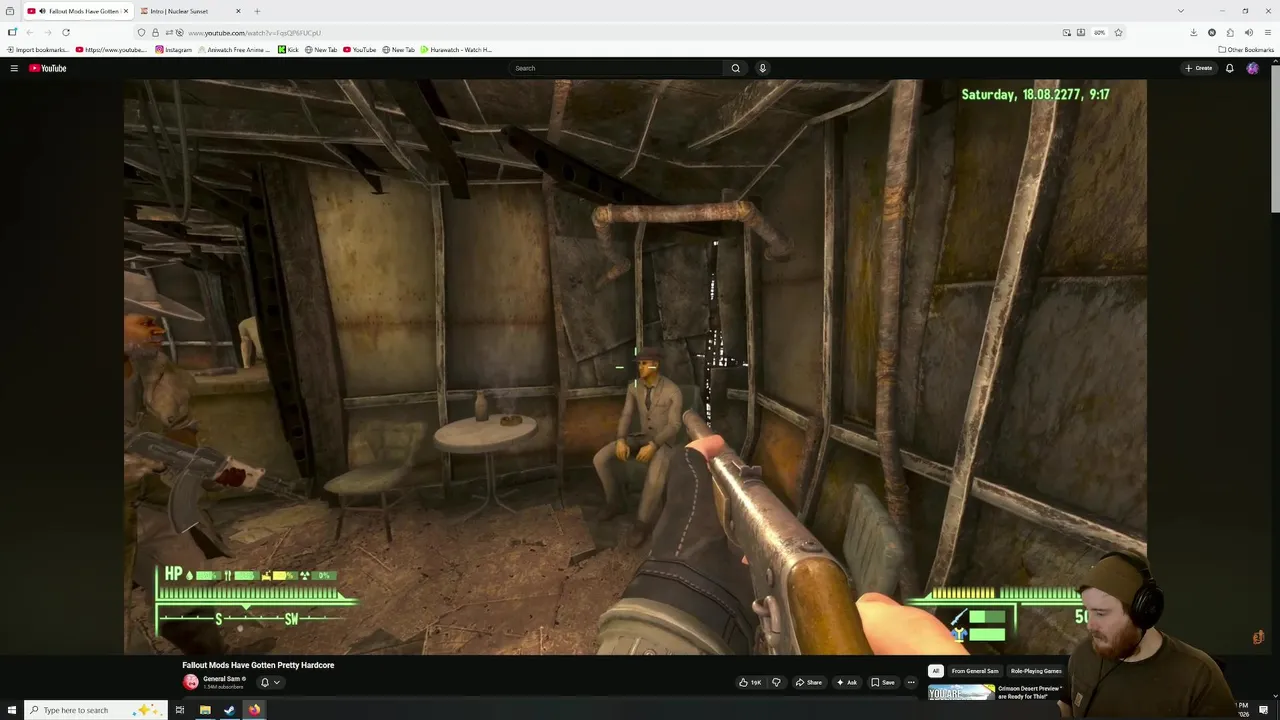Screen dimensions: 1280x720
Task: Mute the playing YouTube tab speaker icon
Action: pos(42,11)
